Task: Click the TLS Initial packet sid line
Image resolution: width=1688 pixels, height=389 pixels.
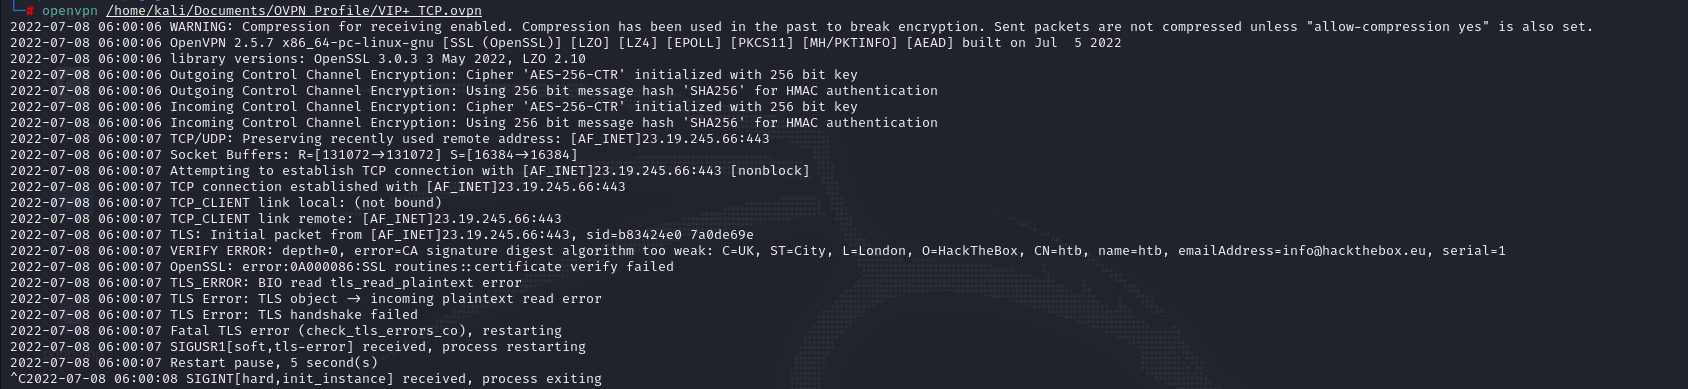Action: pyautogui.click(x=382, y=235)
